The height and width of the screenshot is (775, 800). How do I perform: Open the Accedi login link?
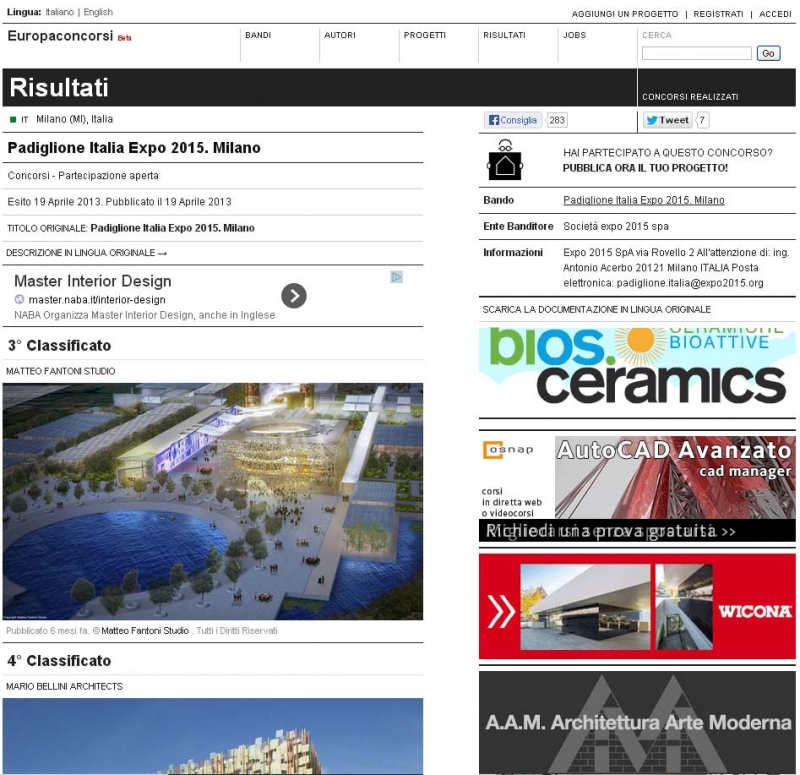coord(775,14)
